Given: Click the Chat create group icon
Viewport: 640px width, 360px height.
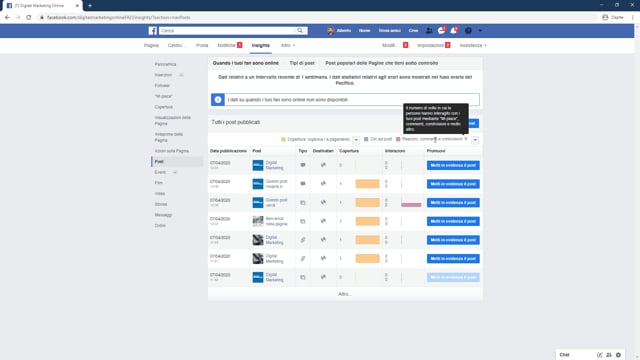Looking at the screenshot, I should tap(609, 355).
